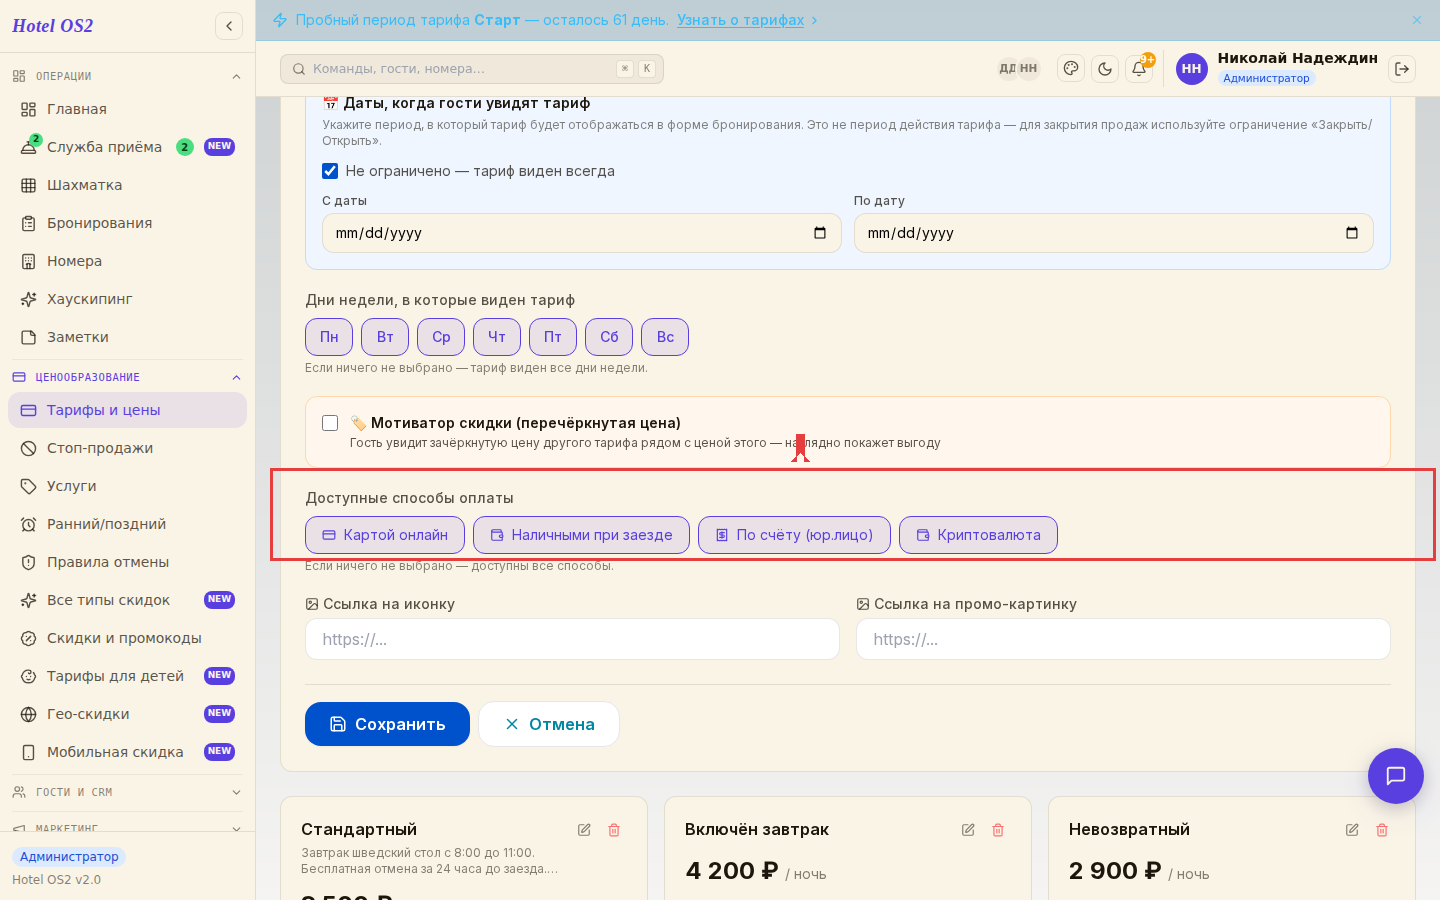Focus the Команды, гости, номера search field
This screenshot has width=1440, height=900.
(x=472, y=69)
